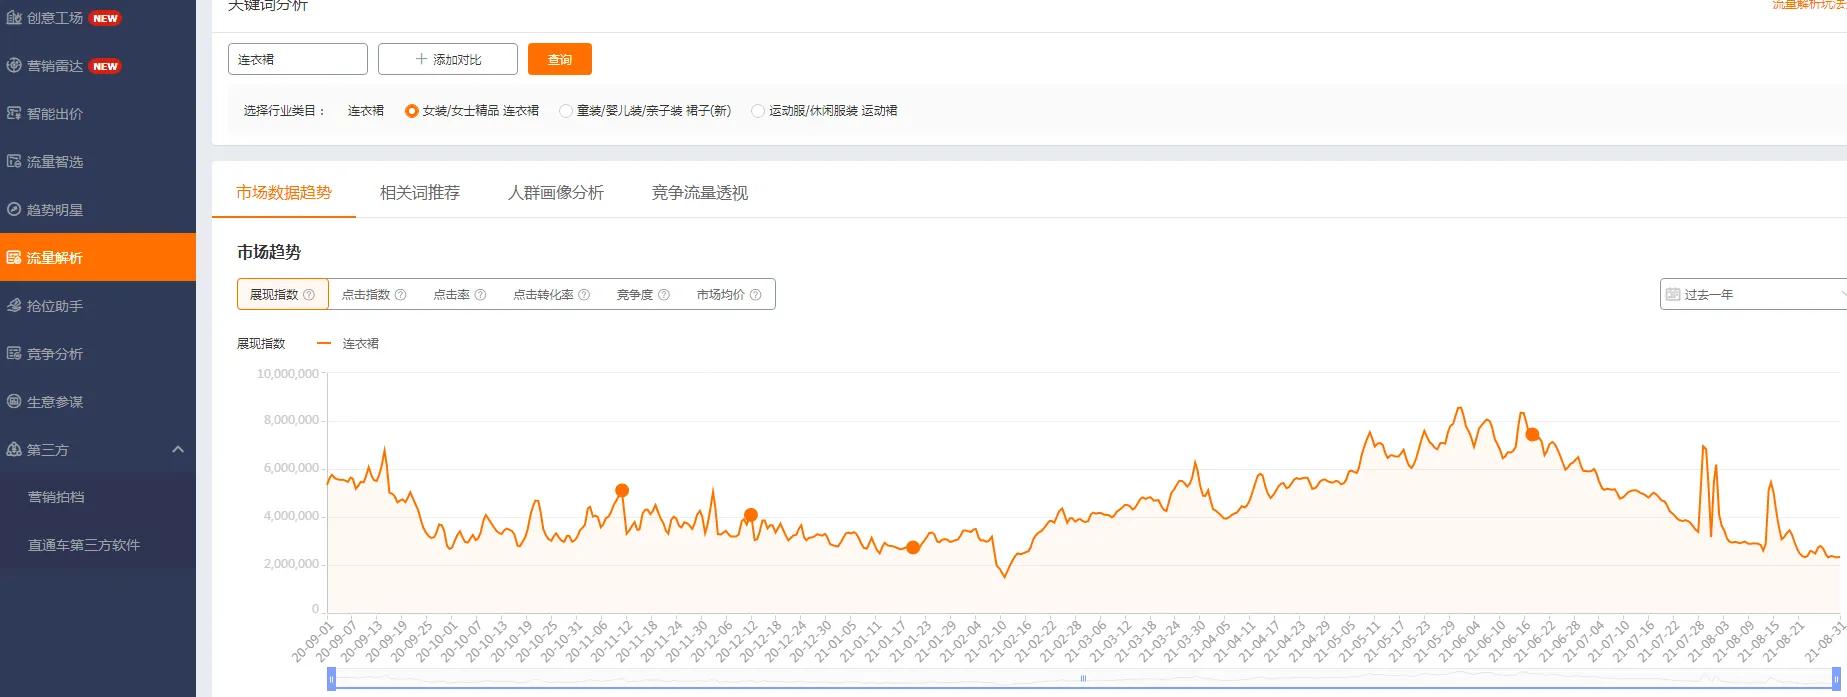Image resolution: width=1847 pixels, height=697 pixels.
Task: Select 童装/婴儿装/亲子装 裙子(新) radio
Action: (566, 111)
